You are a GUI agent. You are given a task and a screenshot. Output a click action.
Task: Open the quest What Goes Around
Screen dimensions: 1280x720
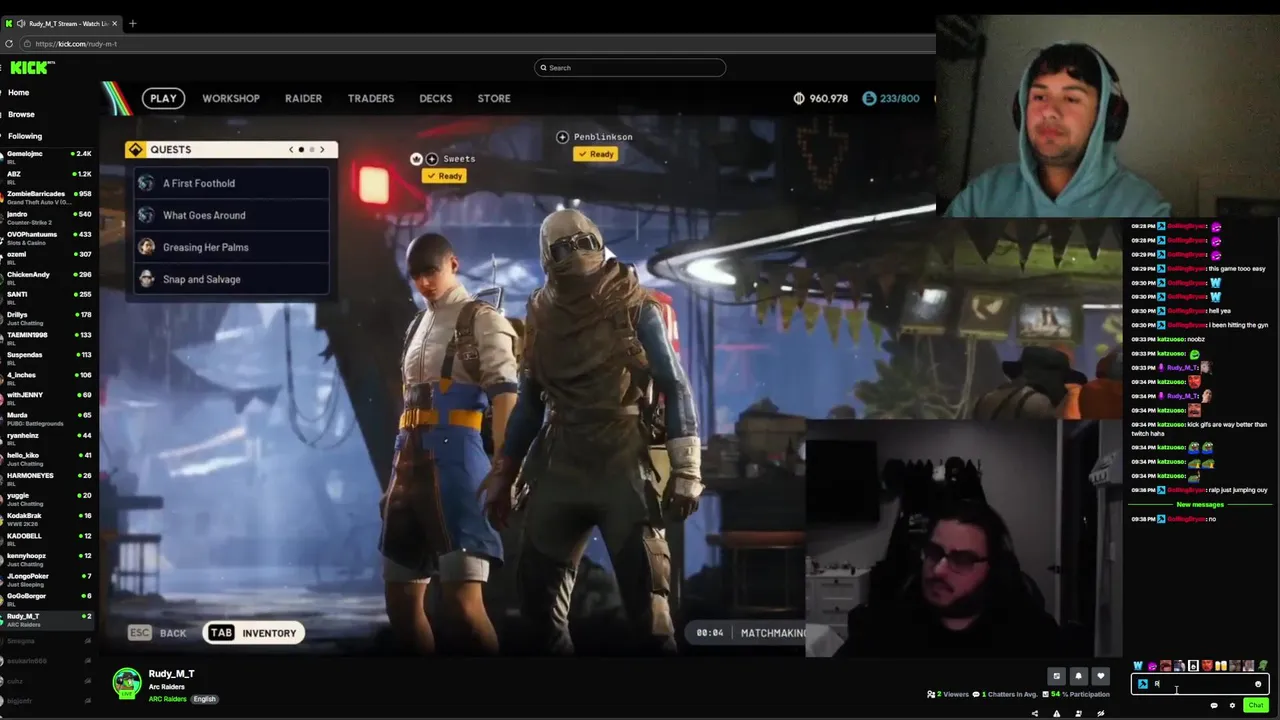[231, 215]
